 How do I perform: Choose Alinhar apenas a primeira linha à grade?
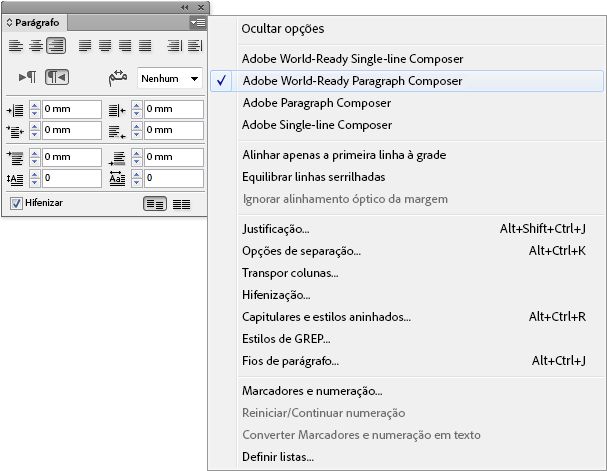[344, 155]
